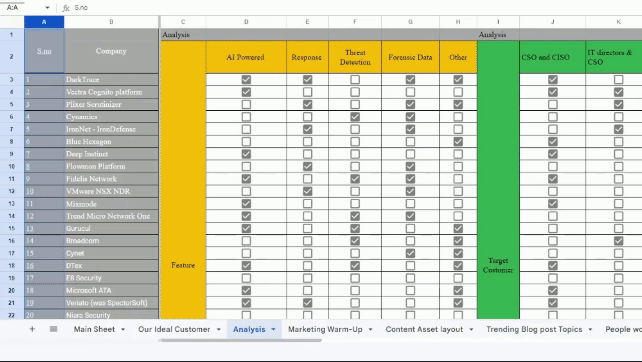
Task: Select the AI Powered header cell
Action: point(246,57)
